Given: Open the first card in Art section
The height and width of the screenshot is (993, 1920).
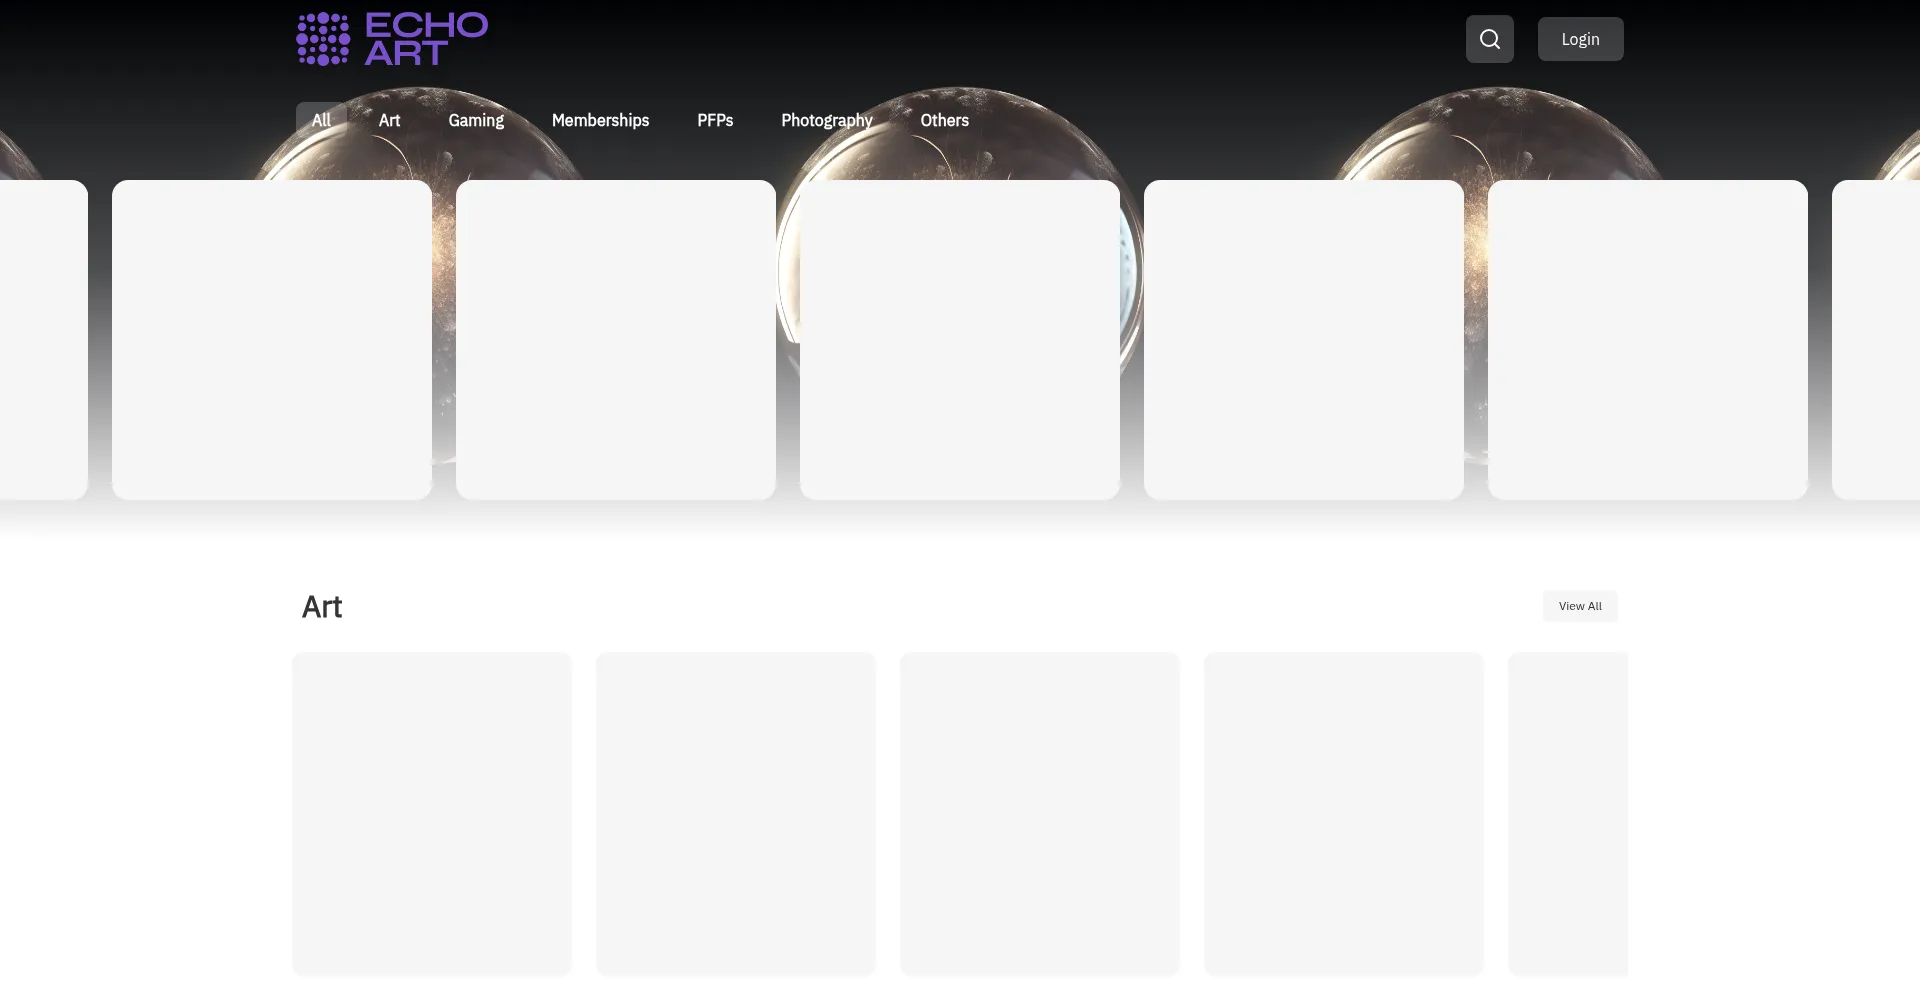Looking at the screenshot, I should point(432,813).
